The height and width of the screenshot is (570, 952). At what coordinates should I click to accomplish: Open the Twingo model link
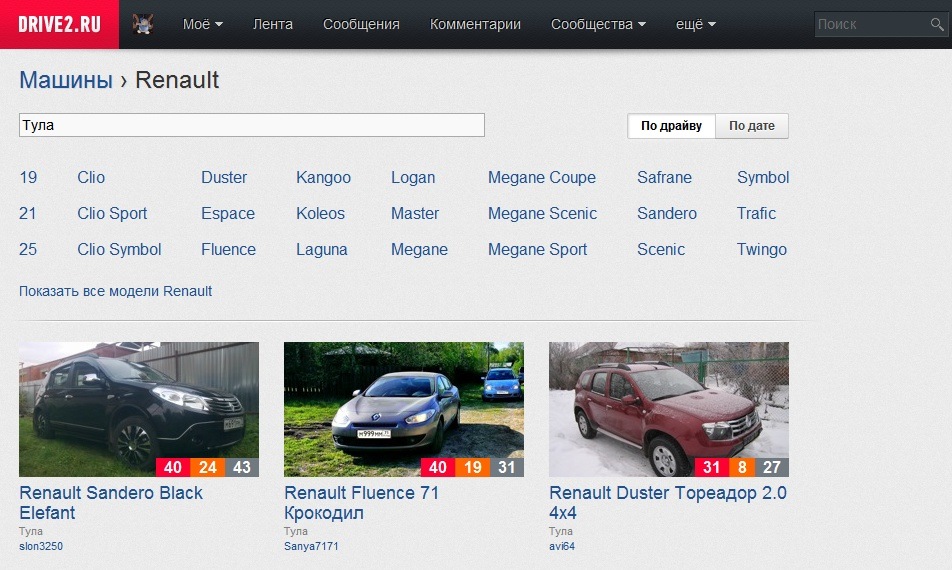[762, 249]
